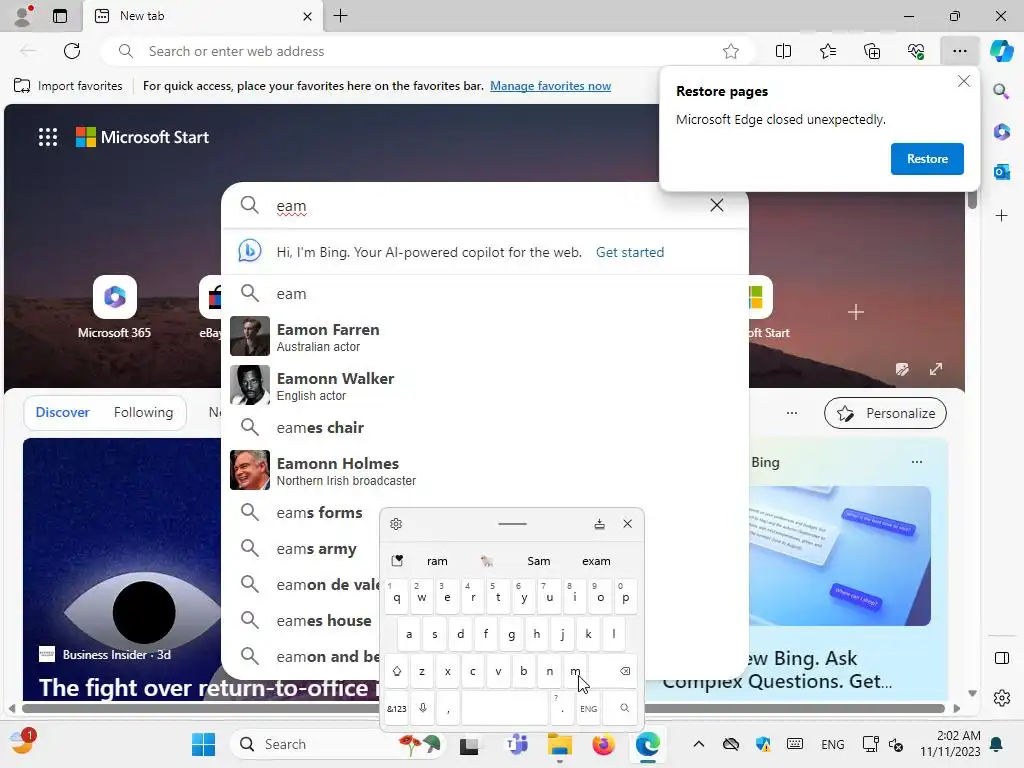Open Copilot in the sidebar
This screenshot has height=768, width=1024.
pos(1001,51)
